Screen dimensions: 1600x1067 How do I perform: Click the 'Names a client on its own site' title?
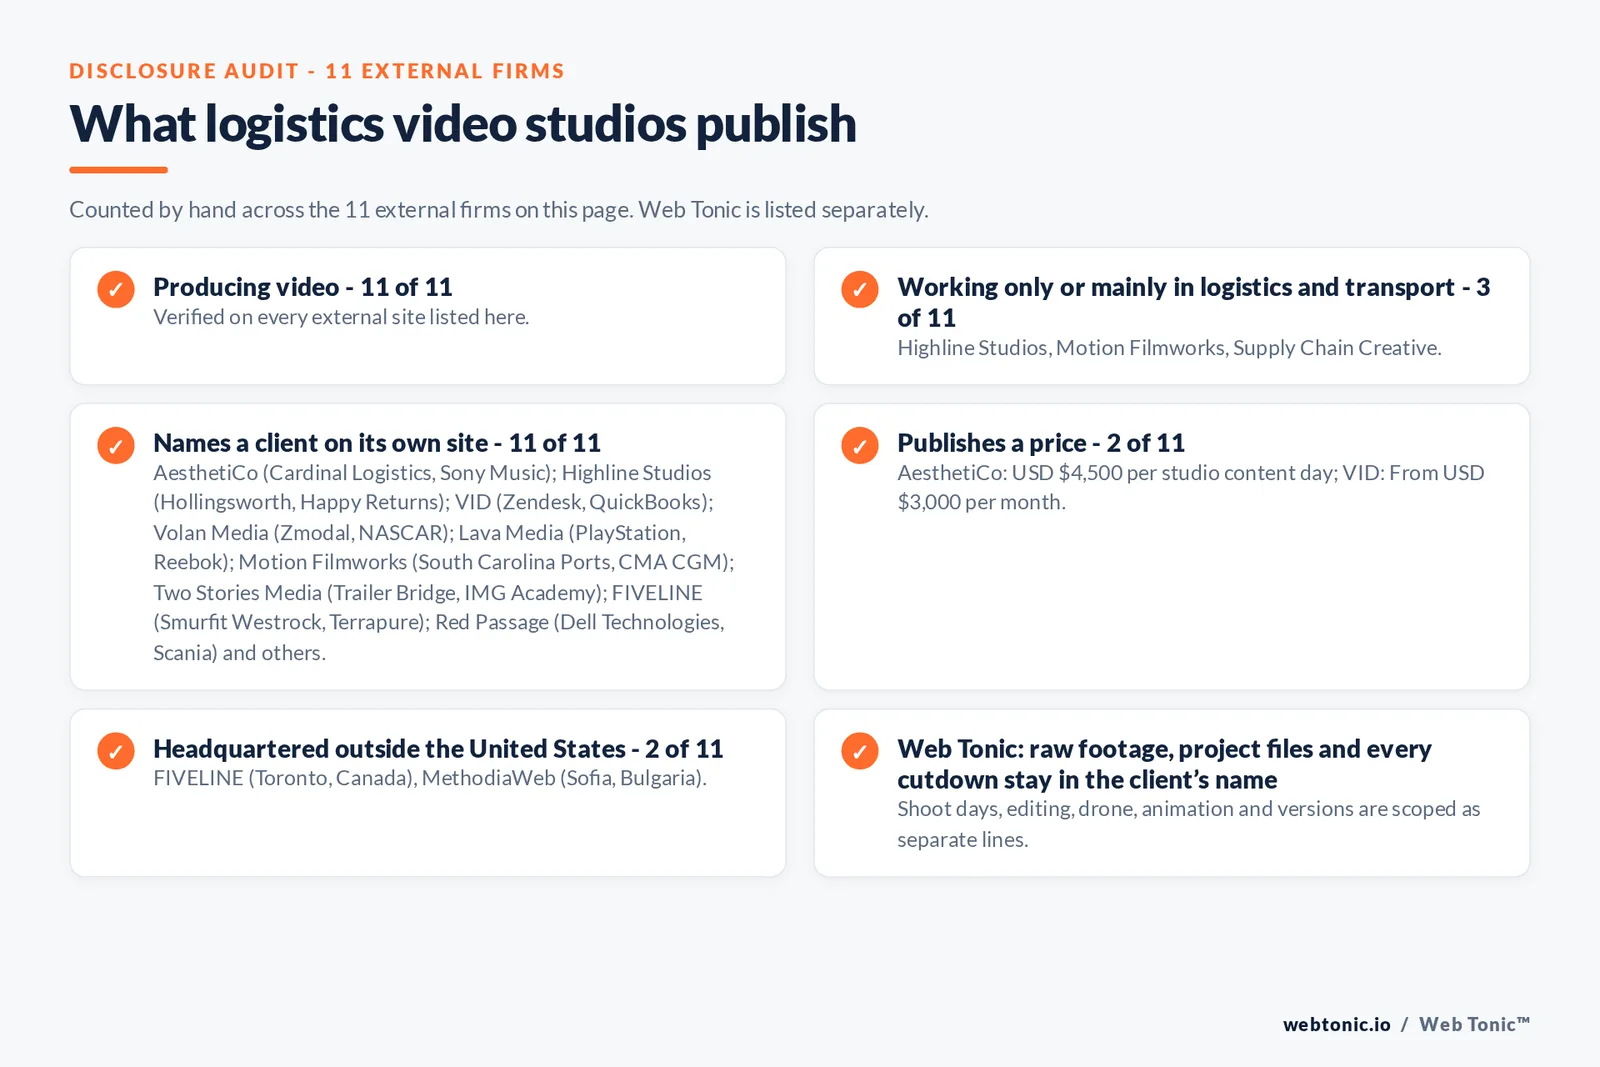[x=377, y=443]
